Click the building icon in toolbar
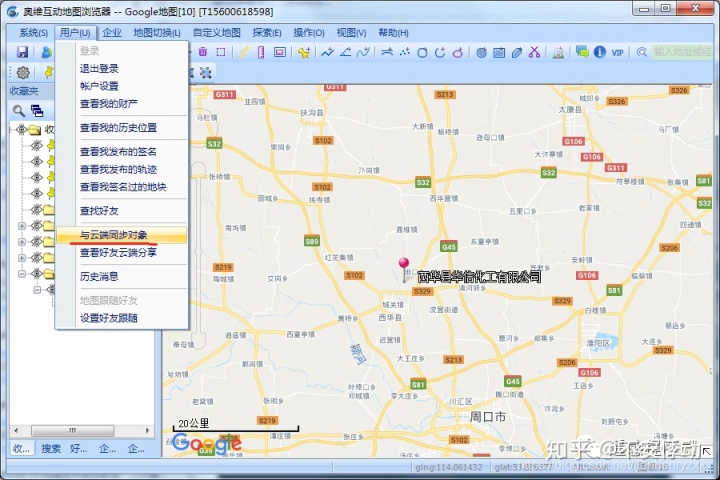 click(558, 53)
